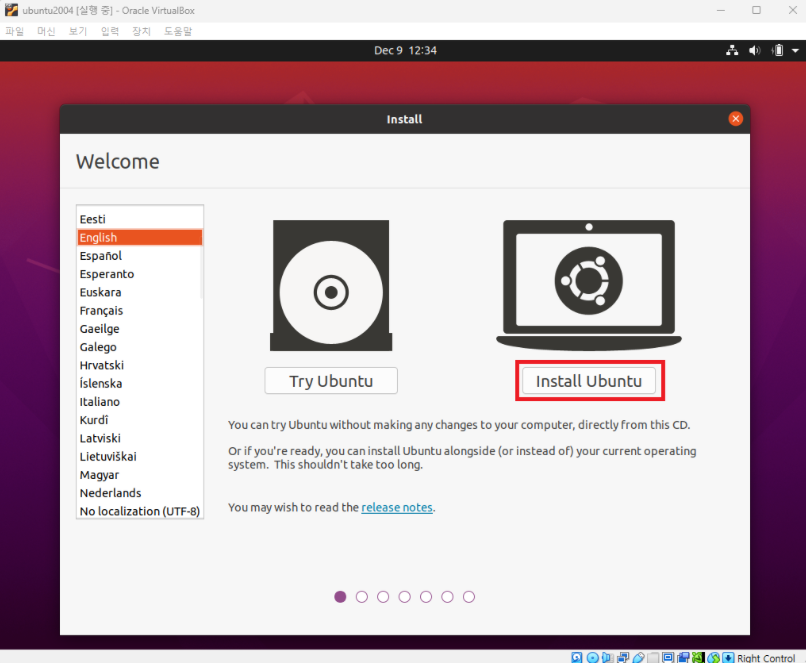Open the 파일 menu
The image size is (806, 663).
(x=15, y=31)
